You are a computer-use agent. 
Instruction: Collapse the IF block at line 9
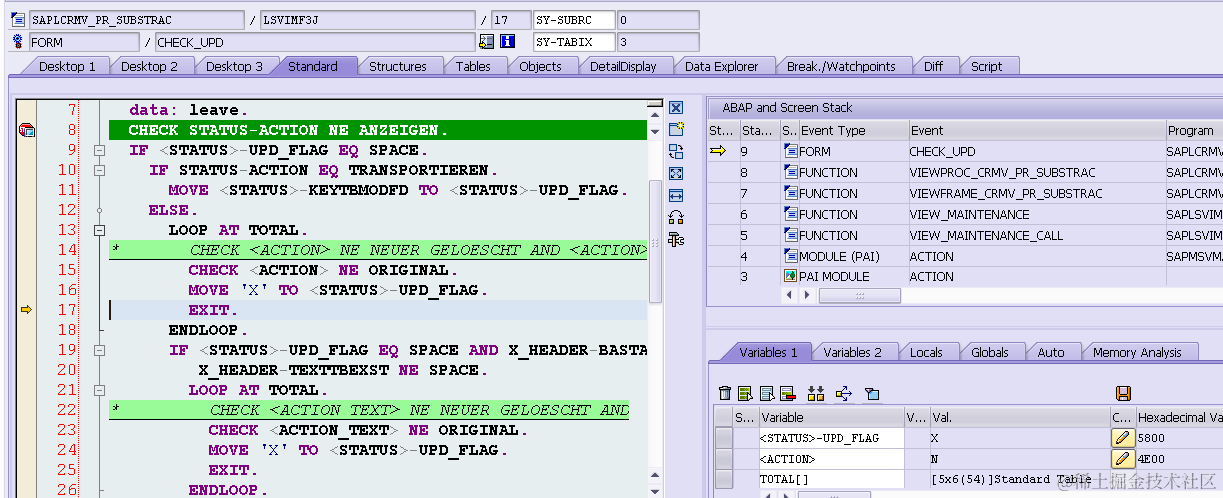point(99,150)
